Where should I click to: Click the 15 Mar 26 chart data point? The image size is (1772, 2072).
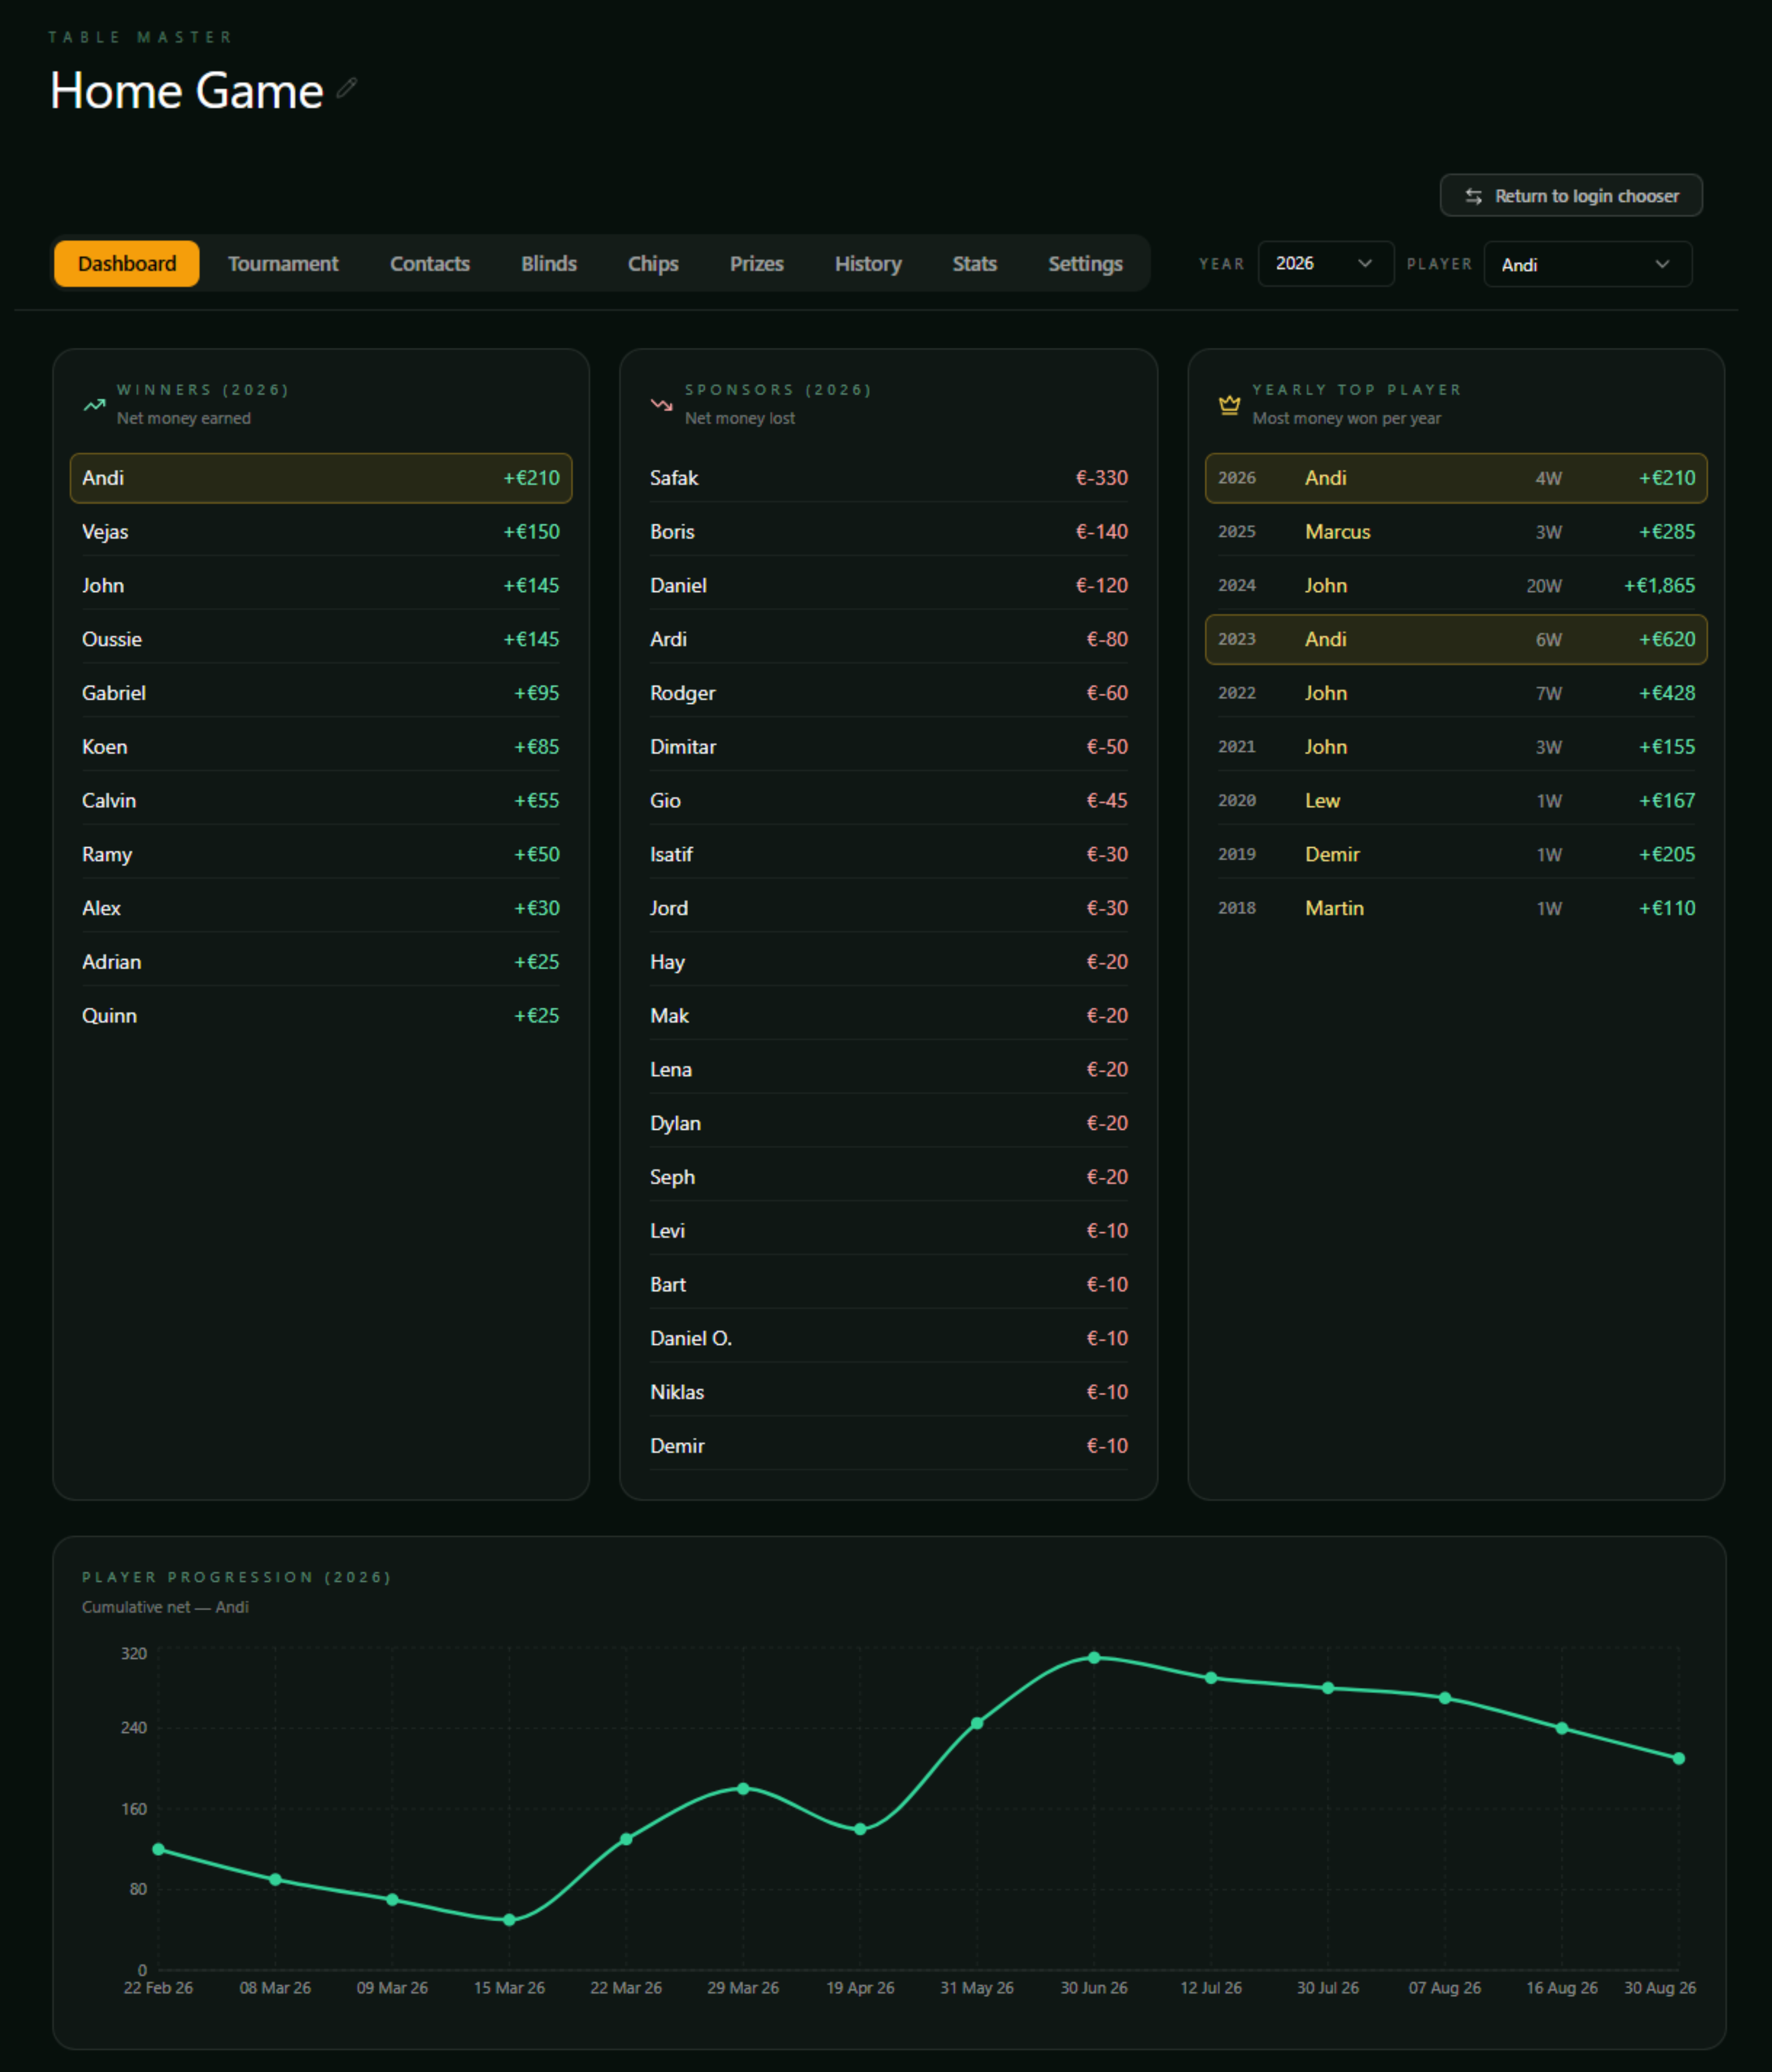point(509,1920)
